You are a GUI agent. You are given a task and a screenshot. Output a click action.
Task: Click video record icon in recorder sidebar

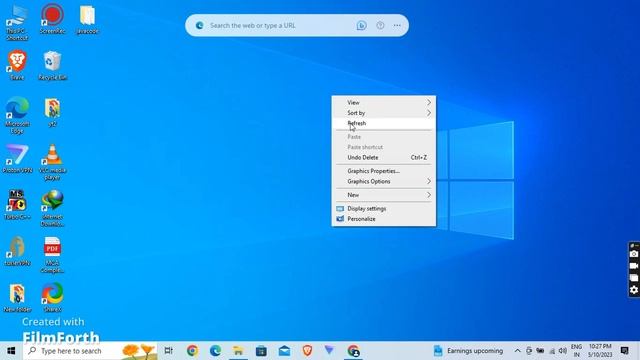tap(633, 266)
